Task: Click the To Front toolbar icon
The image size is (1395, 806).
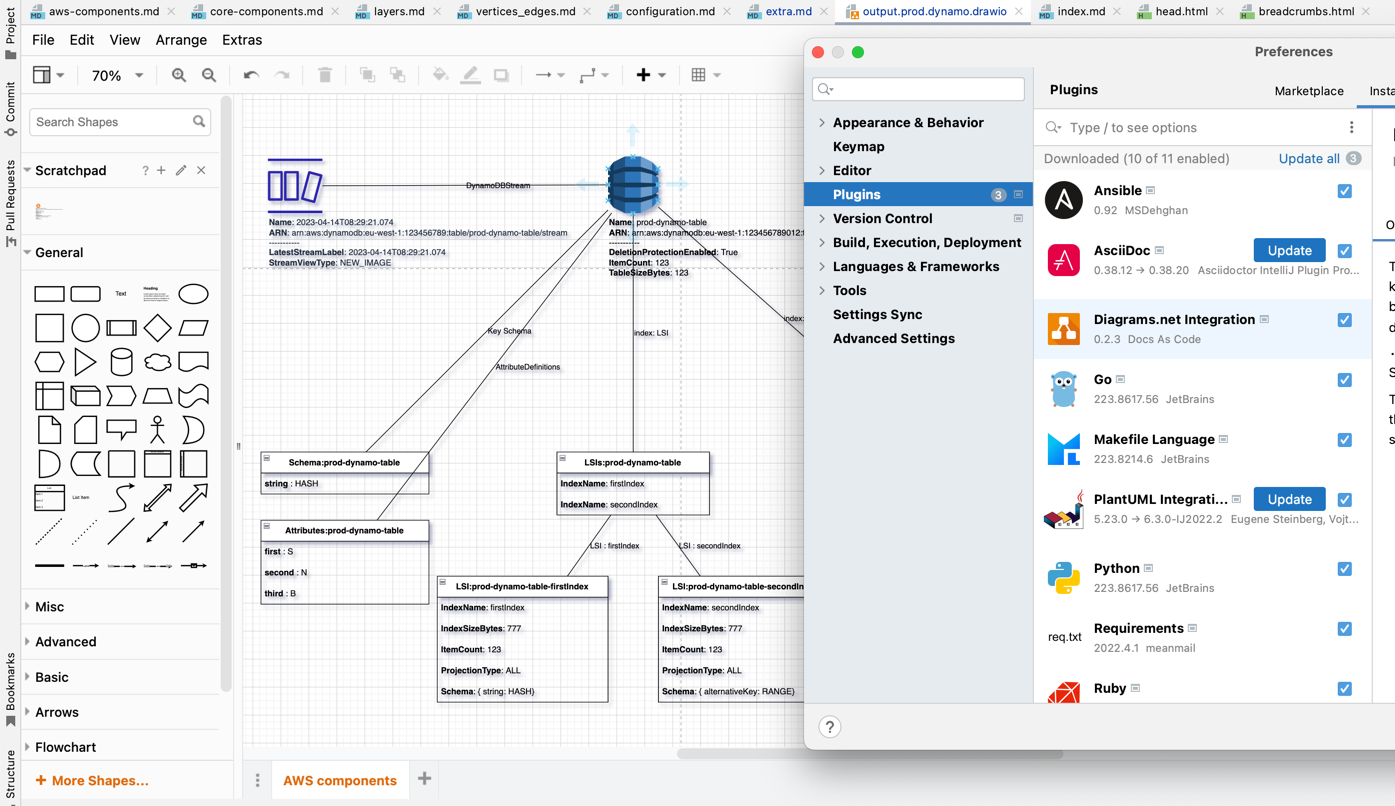Action: click(367, 75)
